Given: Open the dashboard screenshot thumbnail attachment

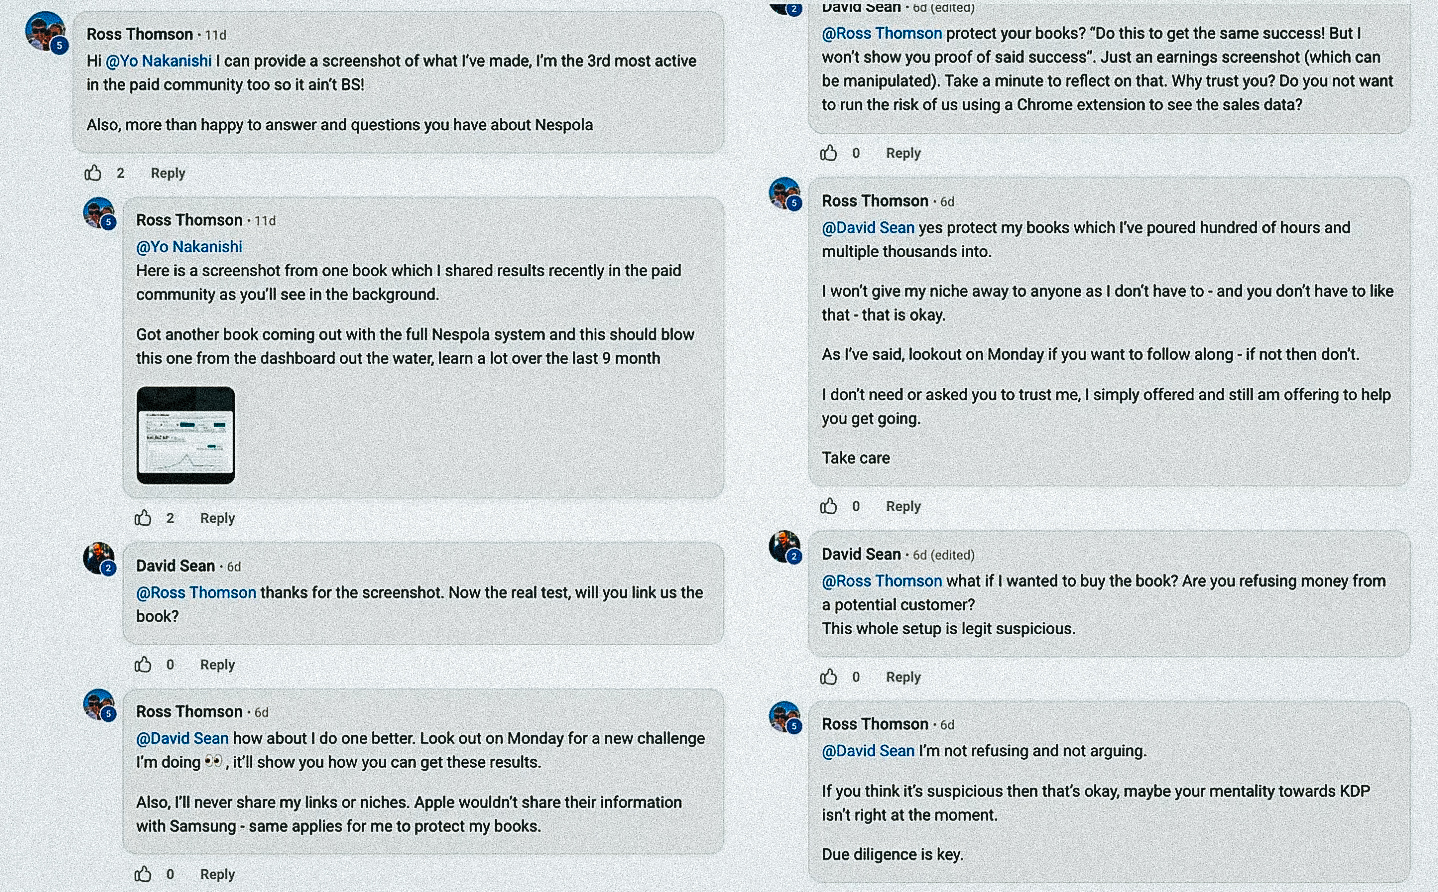Looking at the screenshot, I should tap(186, 435).
